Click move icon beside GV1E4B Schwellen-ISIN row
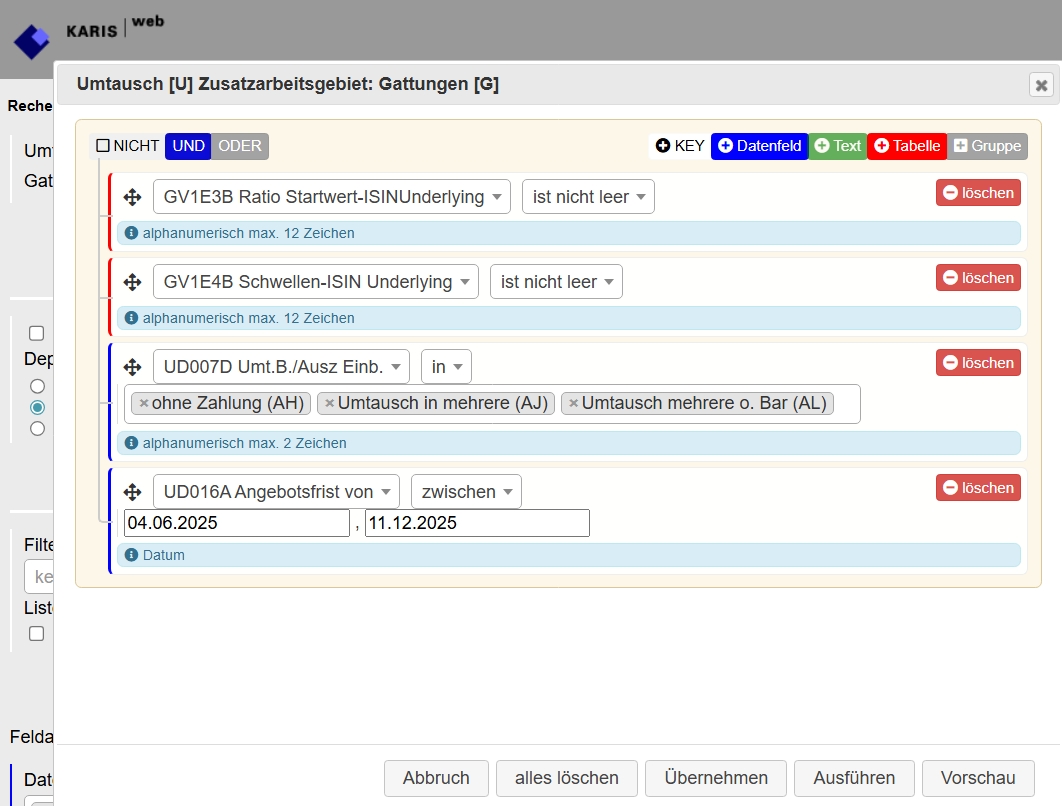The height and width of the screenshot is (806, 1062). [x=132, y=282]
